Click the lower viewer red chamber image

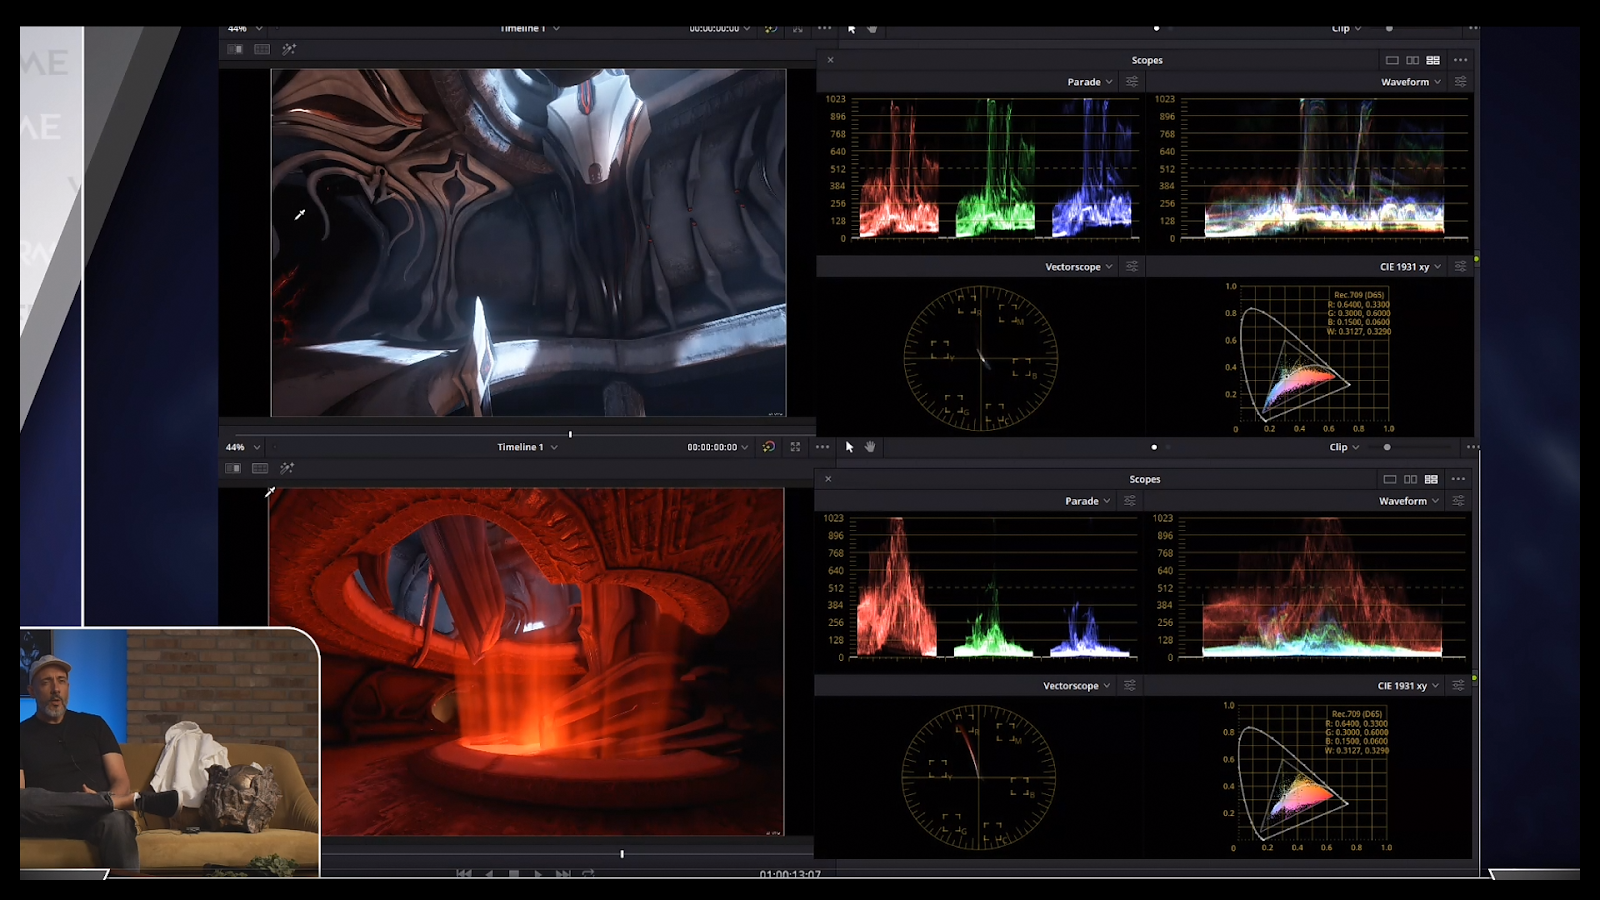[x=526, y=661]
